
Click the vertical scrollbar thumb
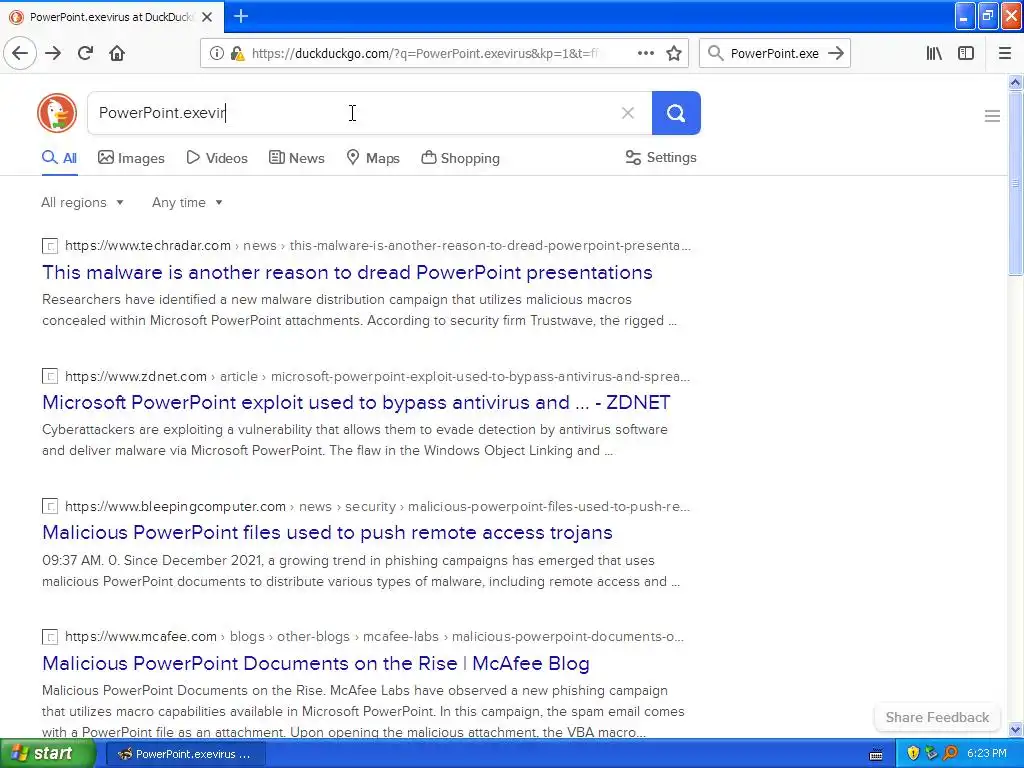1015,184
